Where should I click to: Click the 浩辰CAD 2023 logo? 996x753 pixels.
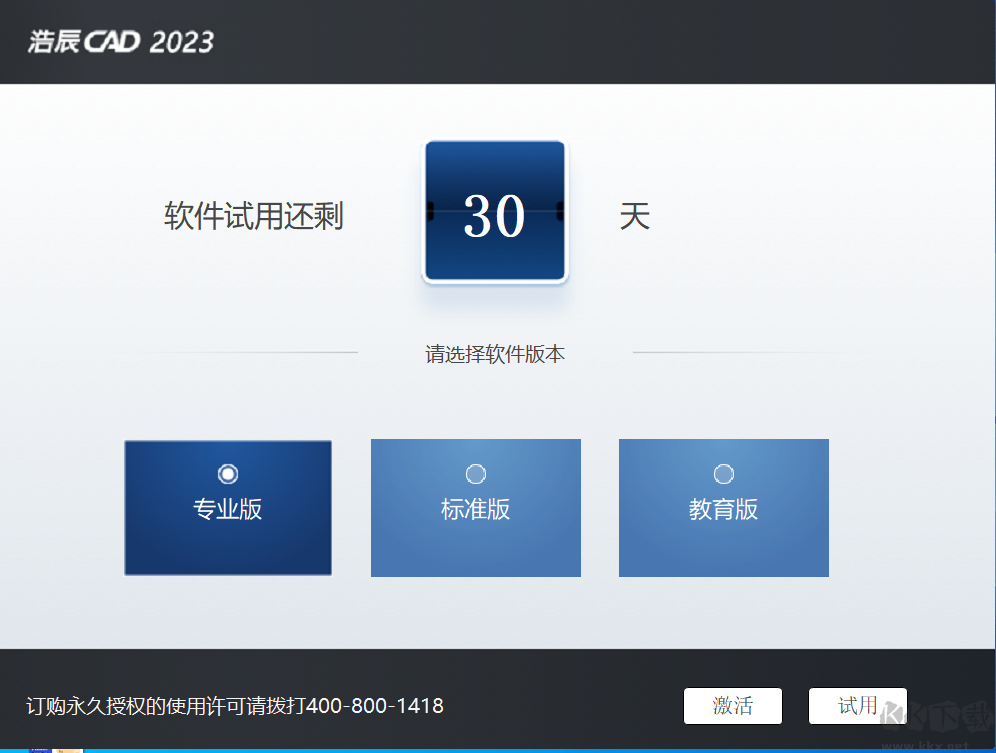point(120,42)
